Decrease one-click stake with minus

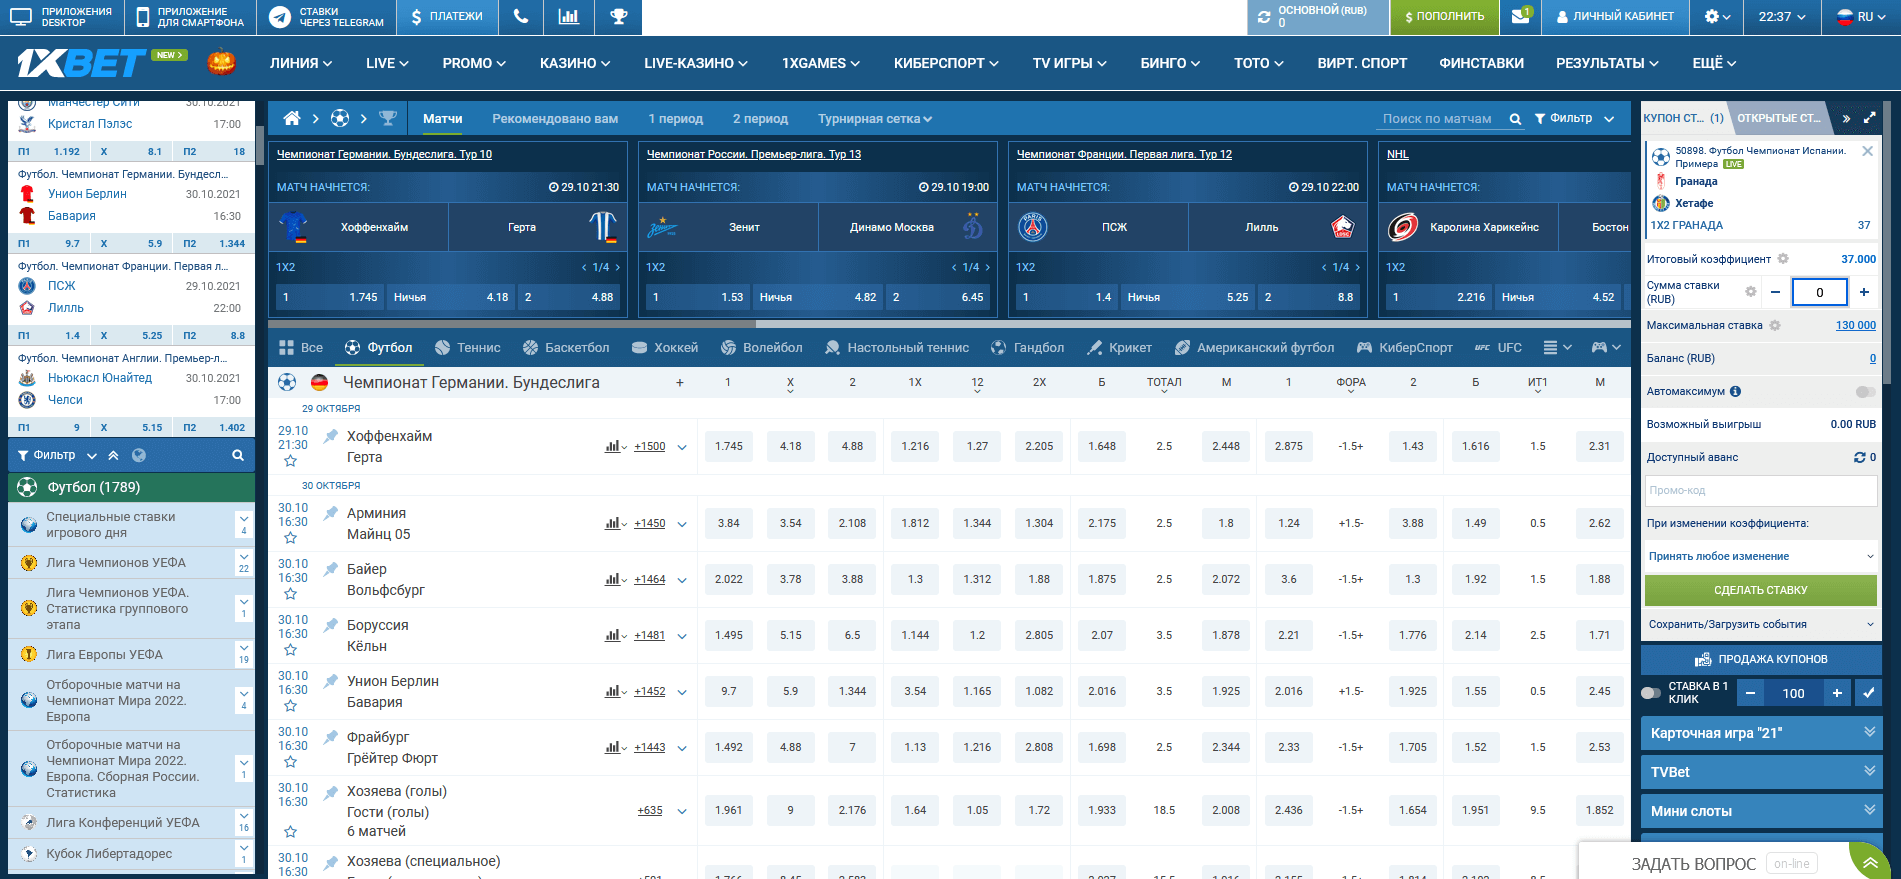click(x=1750, y=693)
